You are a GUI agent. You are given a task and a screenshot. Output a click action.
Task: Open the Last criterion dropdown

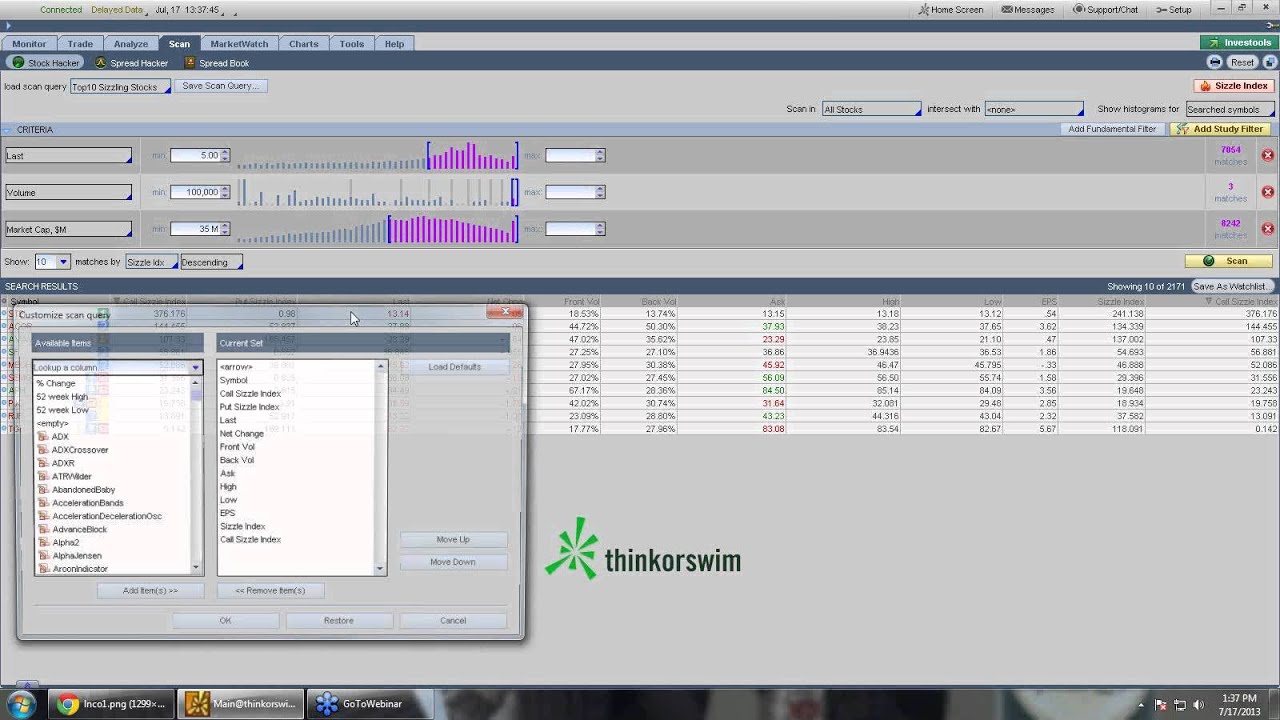coord(68,156)
